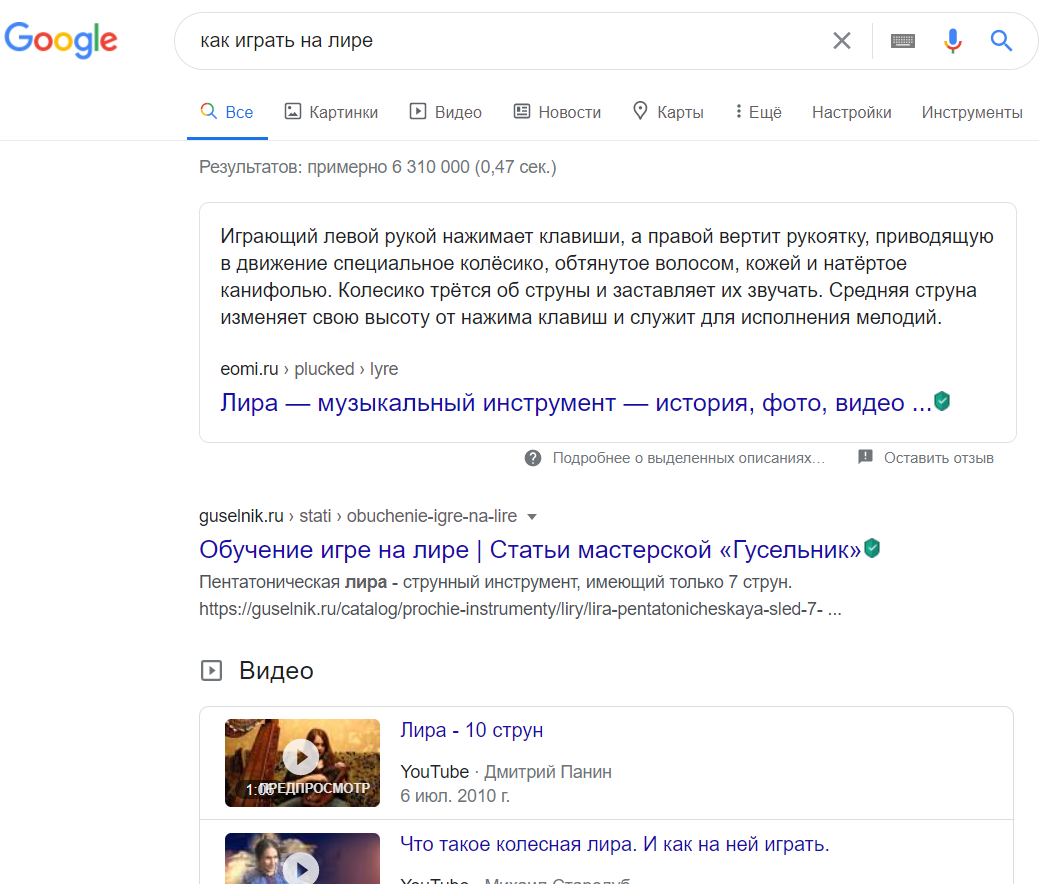Open Настройки options
The width and height of the screenshot is (1039, 884).
851,112
